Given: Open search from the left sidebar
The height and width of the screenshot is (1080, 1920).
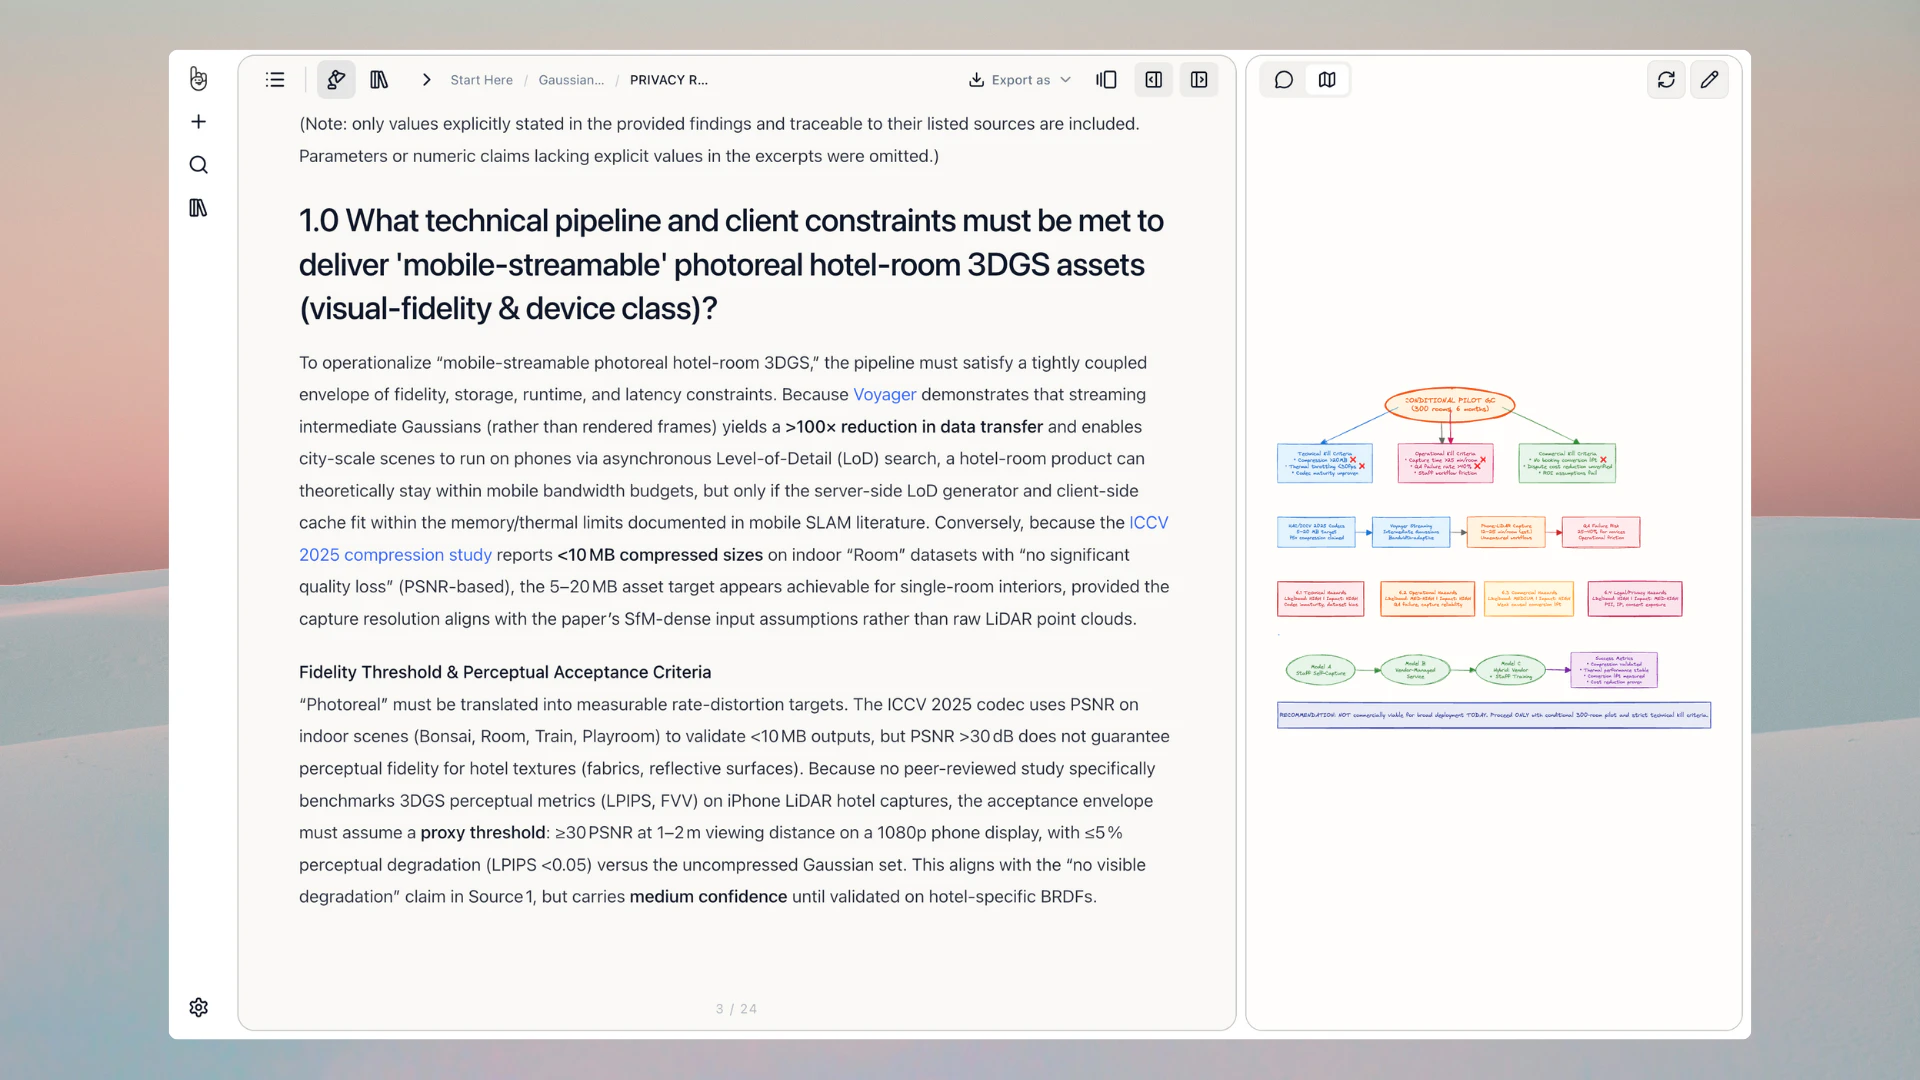Looking at the screenshot, I should coord(198,165).
